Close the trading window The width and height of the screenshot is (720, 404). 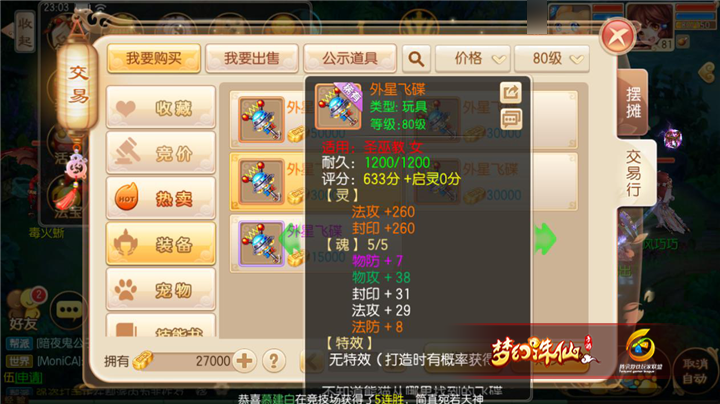pyautogui.click(x=618, y=36)
